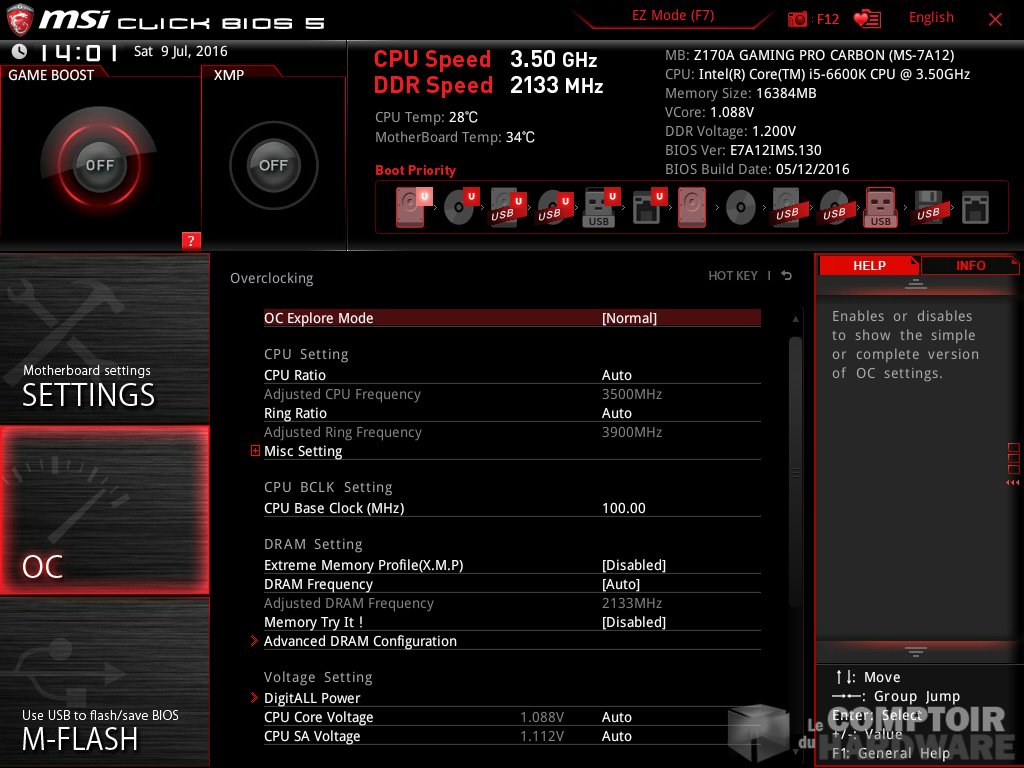Select the Ring Ratio Auto value

(x=616, y=413)
